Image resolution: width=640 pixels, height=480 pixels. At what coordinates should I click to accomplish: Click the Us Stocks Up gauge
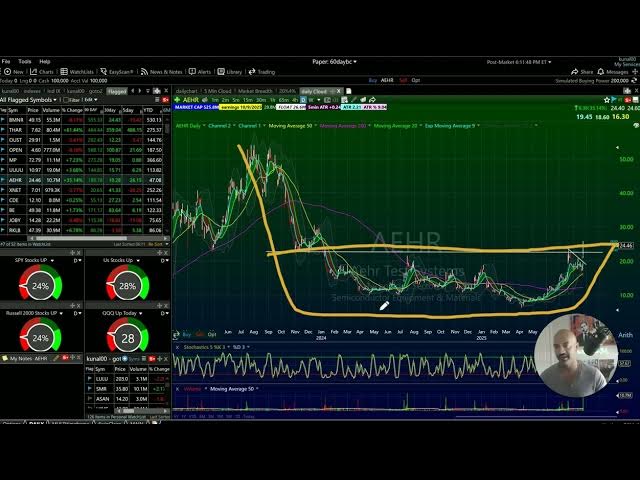tap(127, 283)
